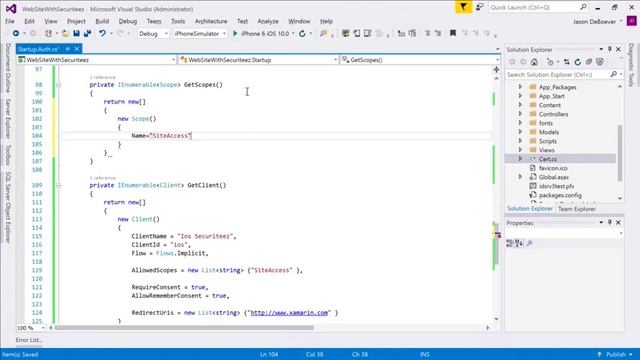Click the Navigate Backward toolbar icon
Screen dimensions: 640x360
tap(16, 33)
